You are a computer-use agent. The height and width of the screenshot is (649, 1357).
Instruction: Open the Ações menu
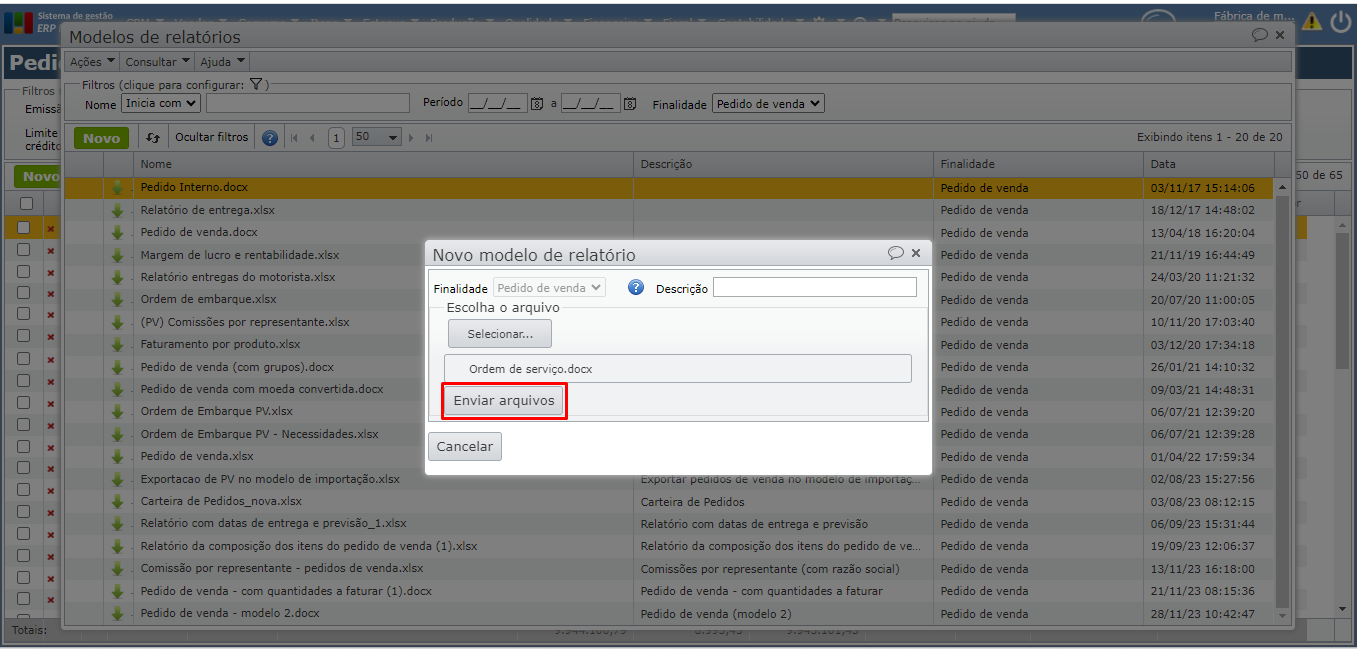93,62
